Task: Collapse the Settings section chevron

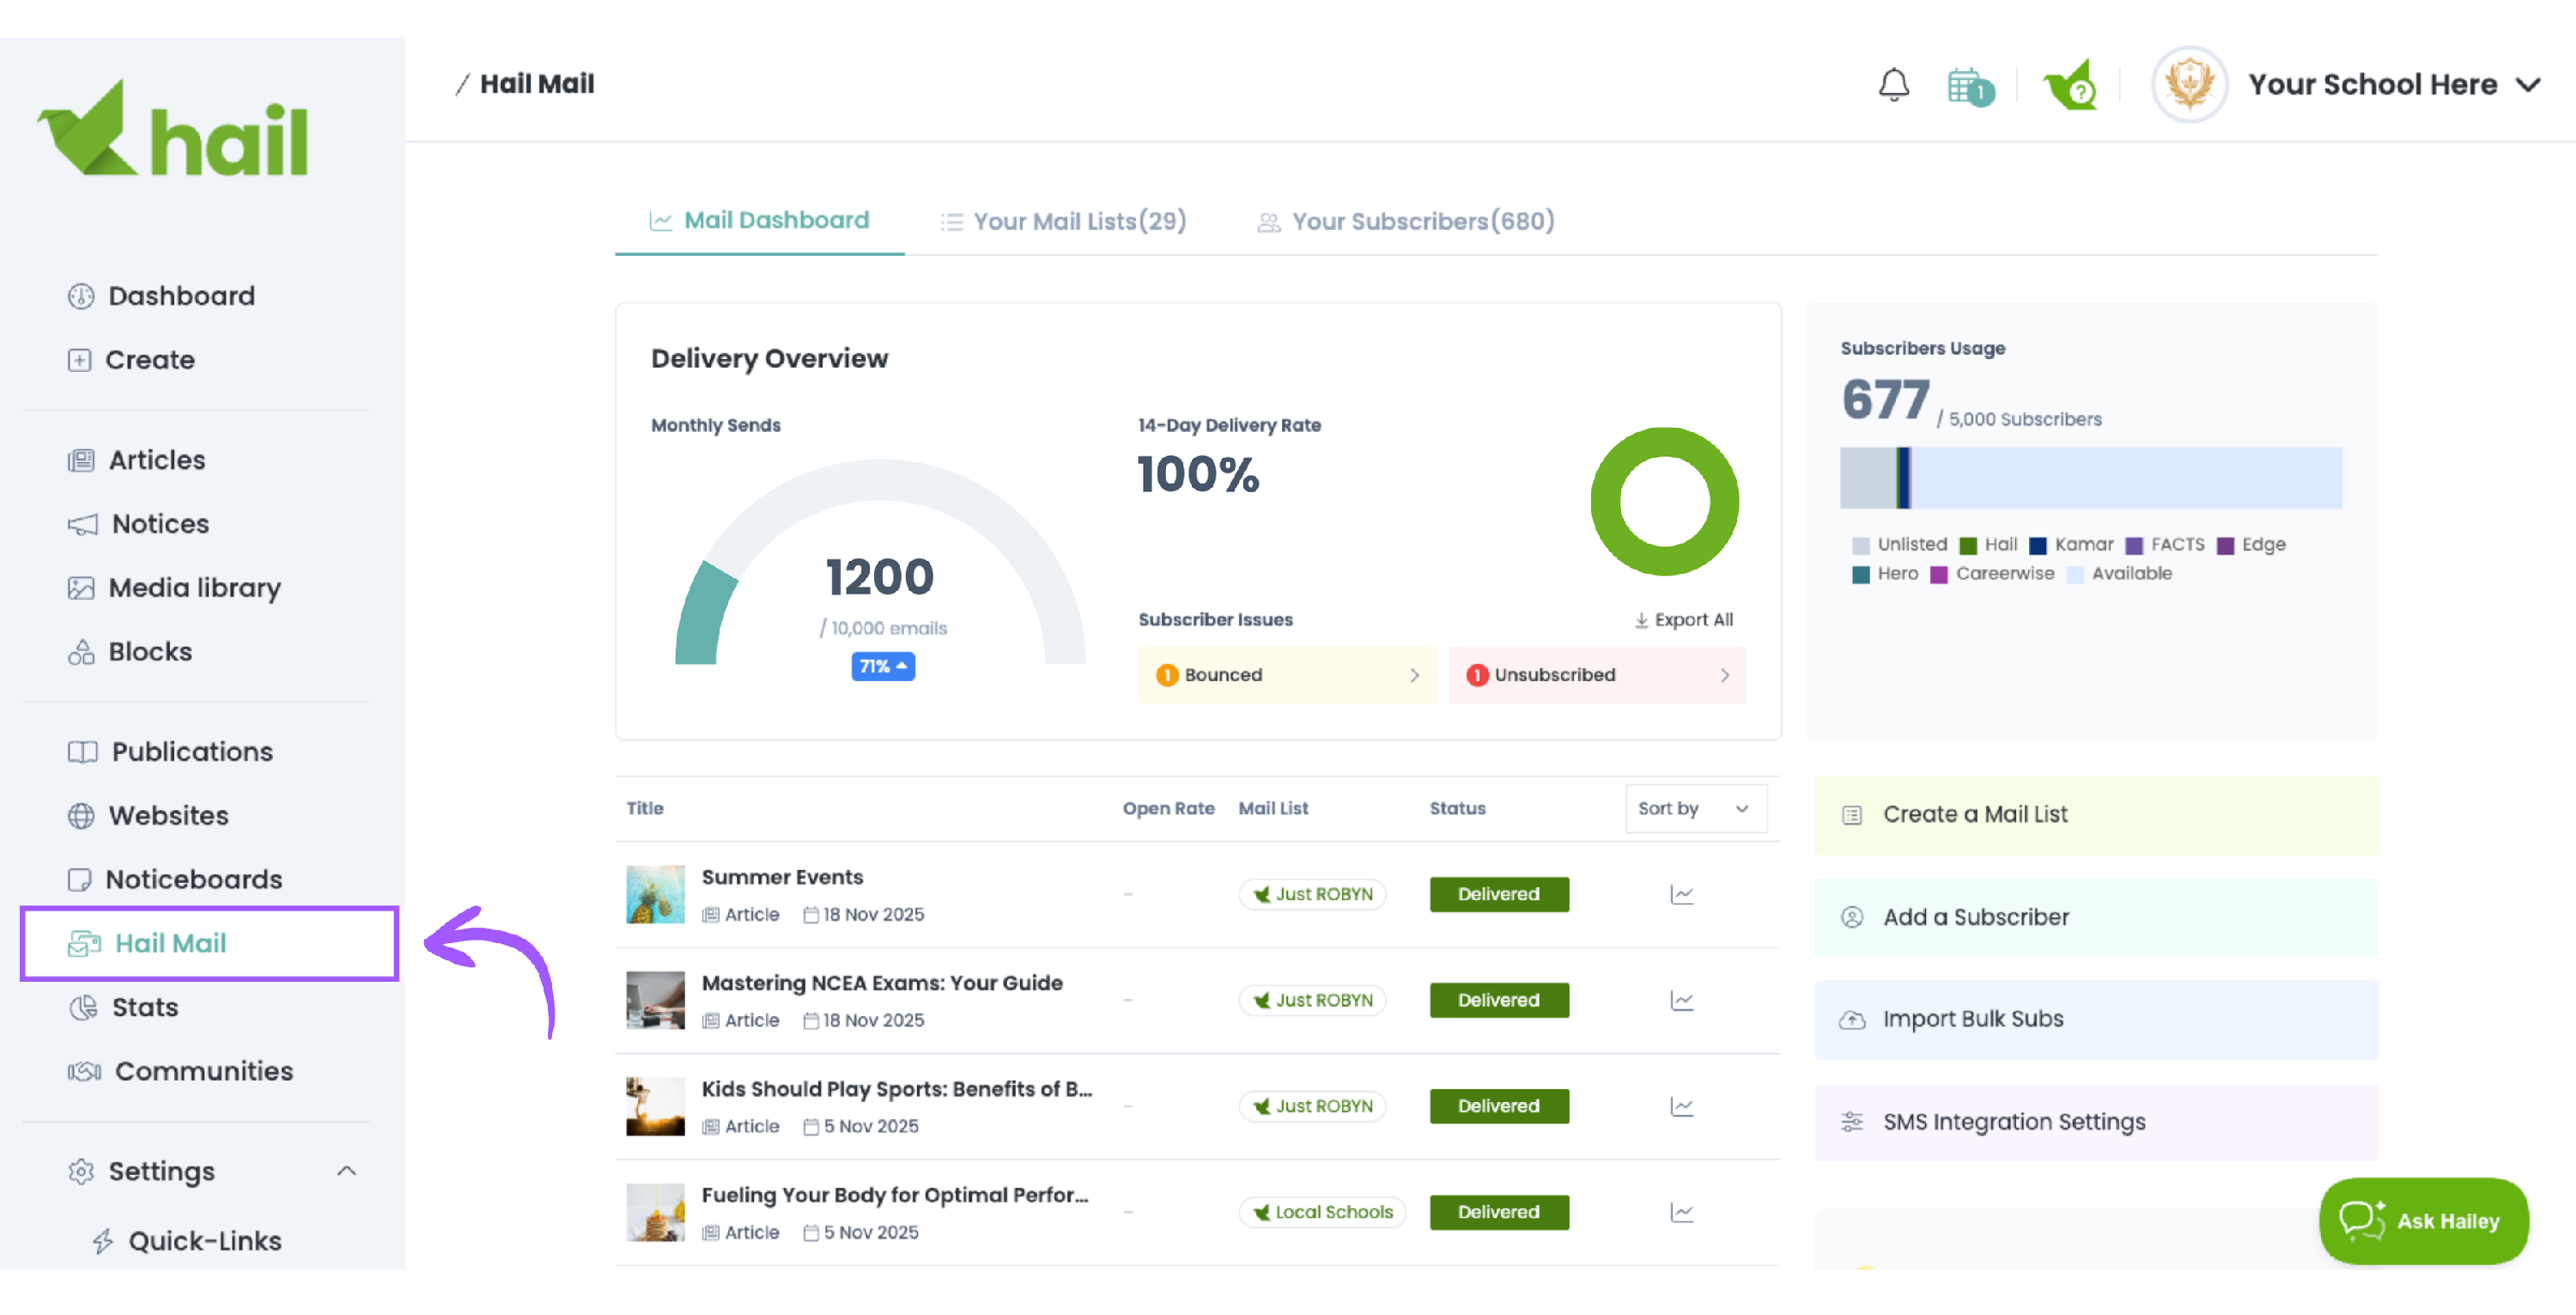Action: 346,1171
